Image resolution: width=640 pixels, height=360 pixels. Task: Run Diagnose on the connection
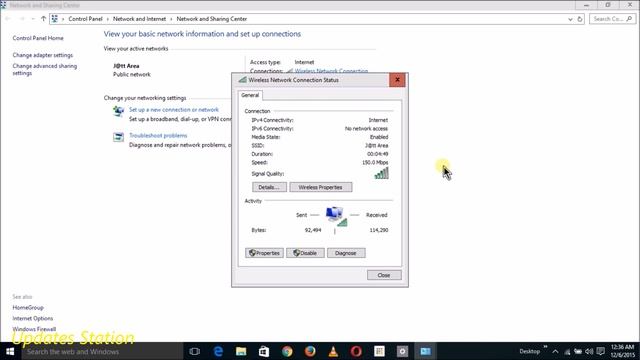point(346,253)
